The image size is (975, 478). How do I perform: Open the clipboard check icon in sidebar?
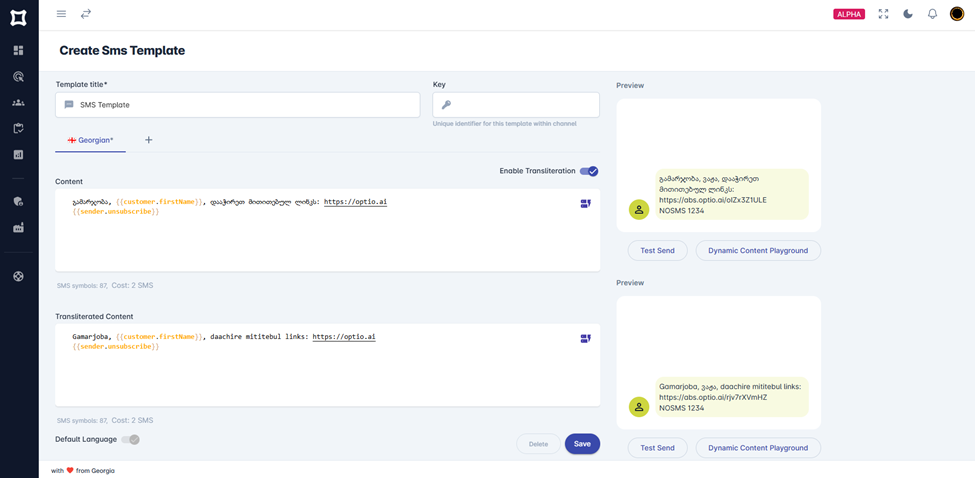click(19, 129)
